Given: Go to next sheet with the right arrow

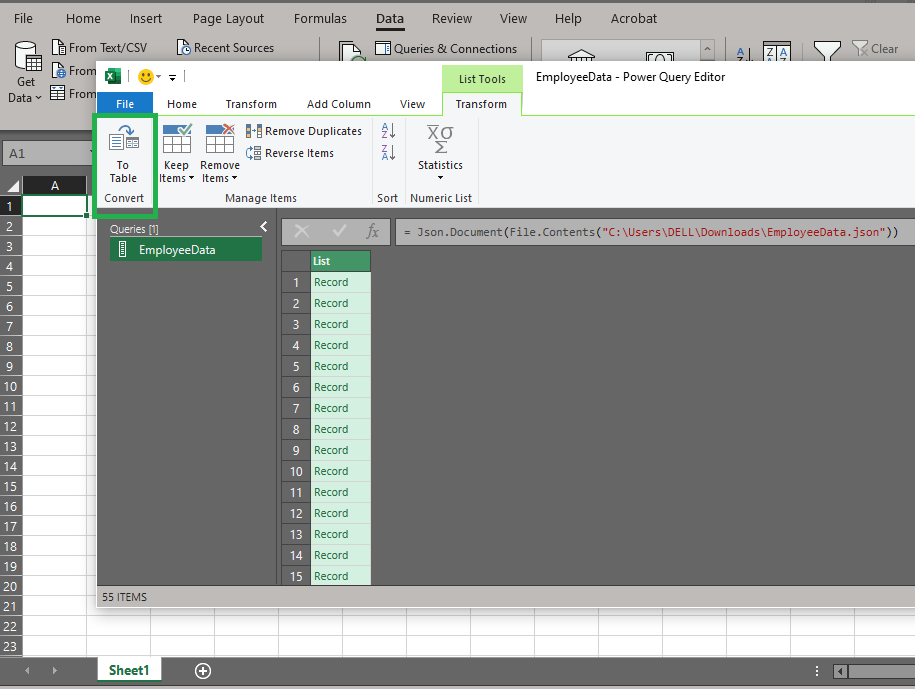Looking at the screenshot, I should [54, 671].
